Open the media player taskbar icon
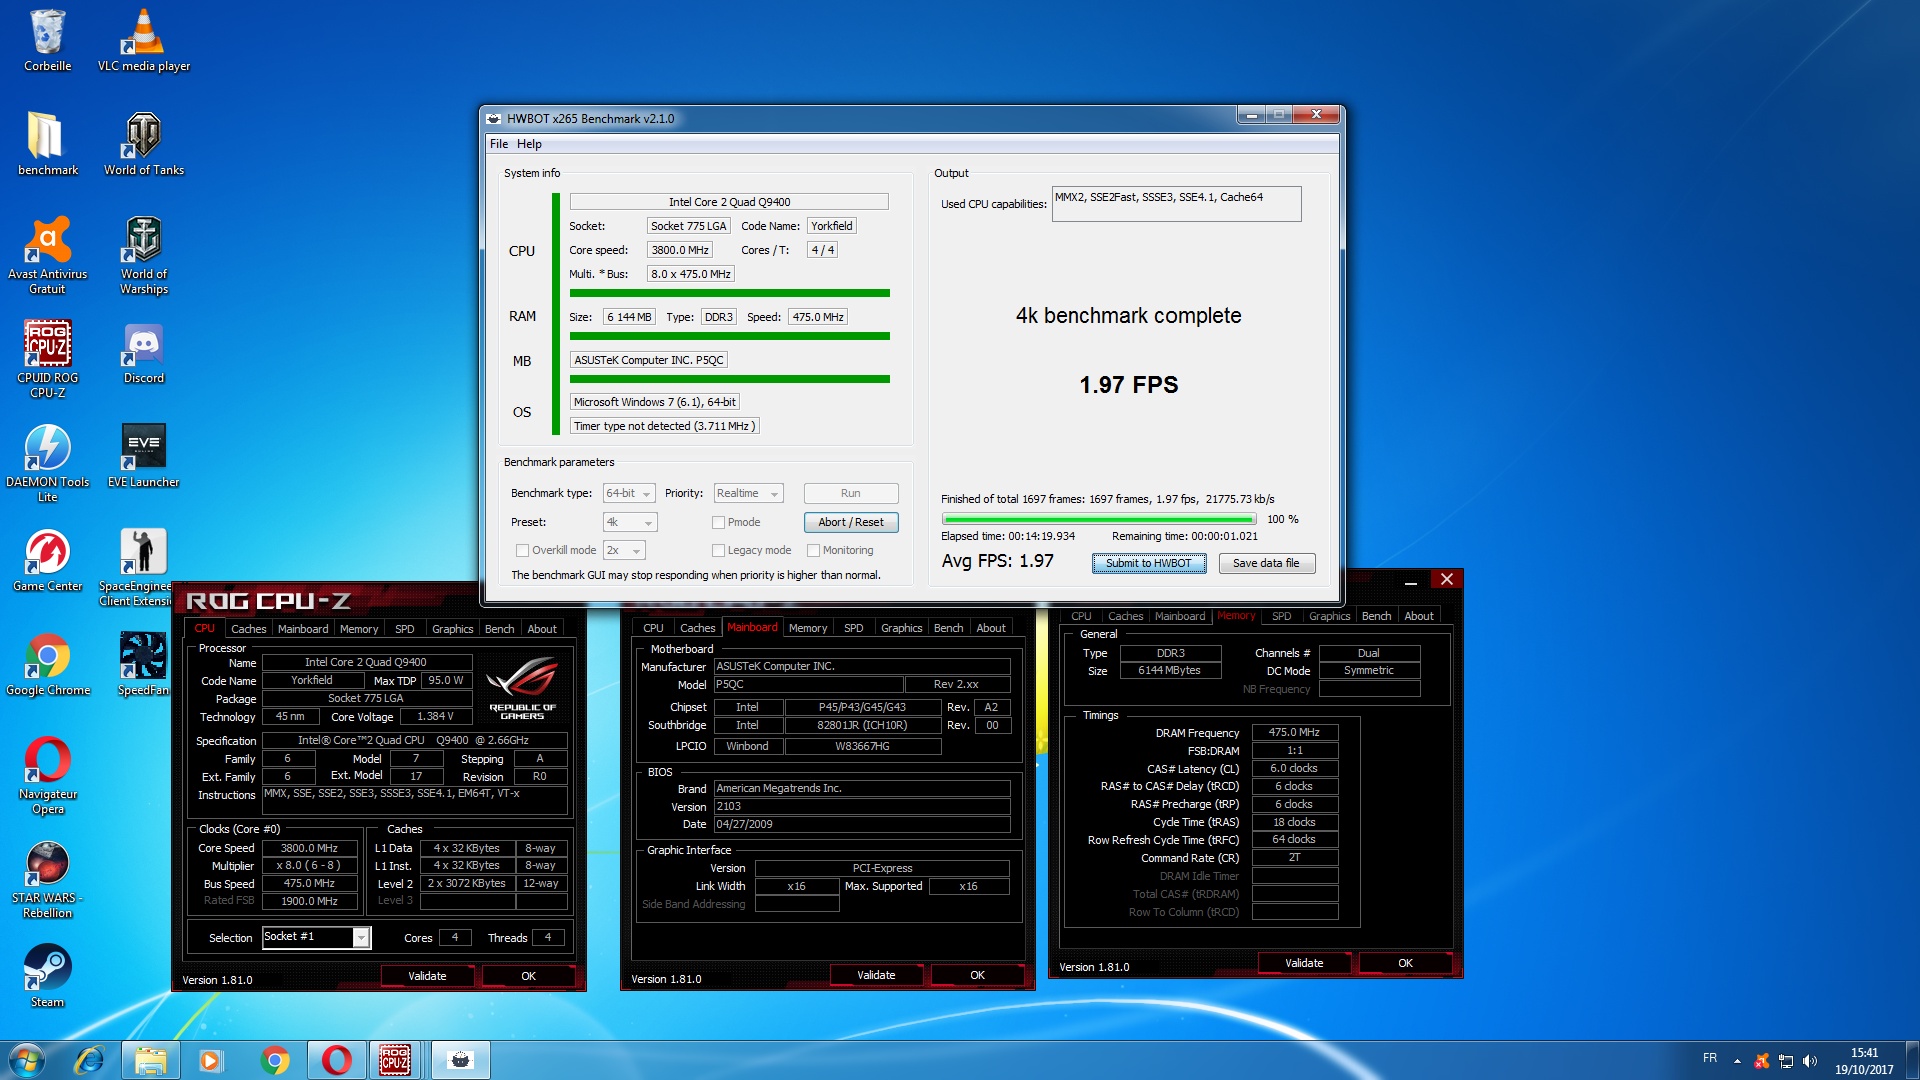This screenshot has height=1080, width=1920. click(x=211, y=1060)
